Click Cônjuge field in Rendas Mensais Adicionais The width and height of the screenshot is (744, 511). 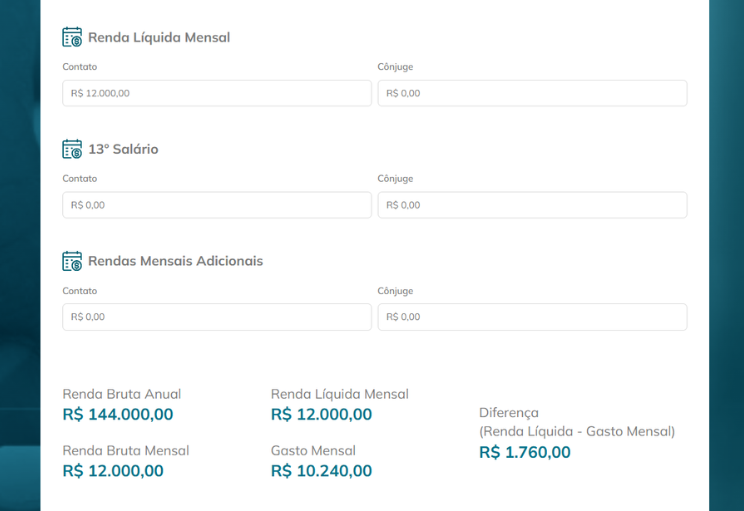[x=532, y=317]
